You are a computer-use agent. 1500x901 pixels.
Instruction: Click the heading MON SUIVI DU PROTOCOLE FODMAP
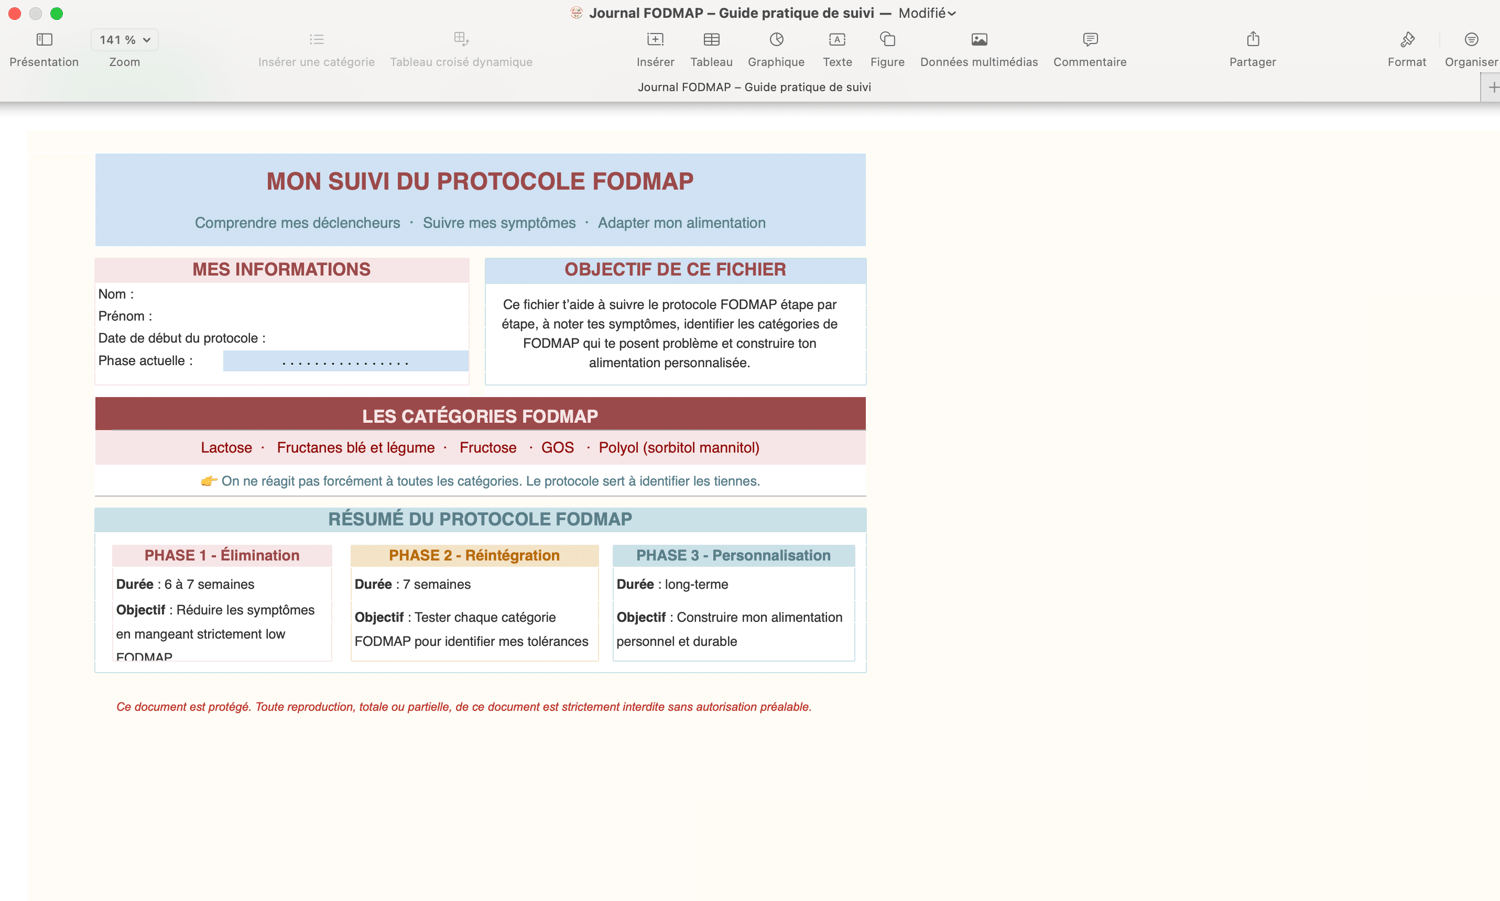[x=480, y=181]
